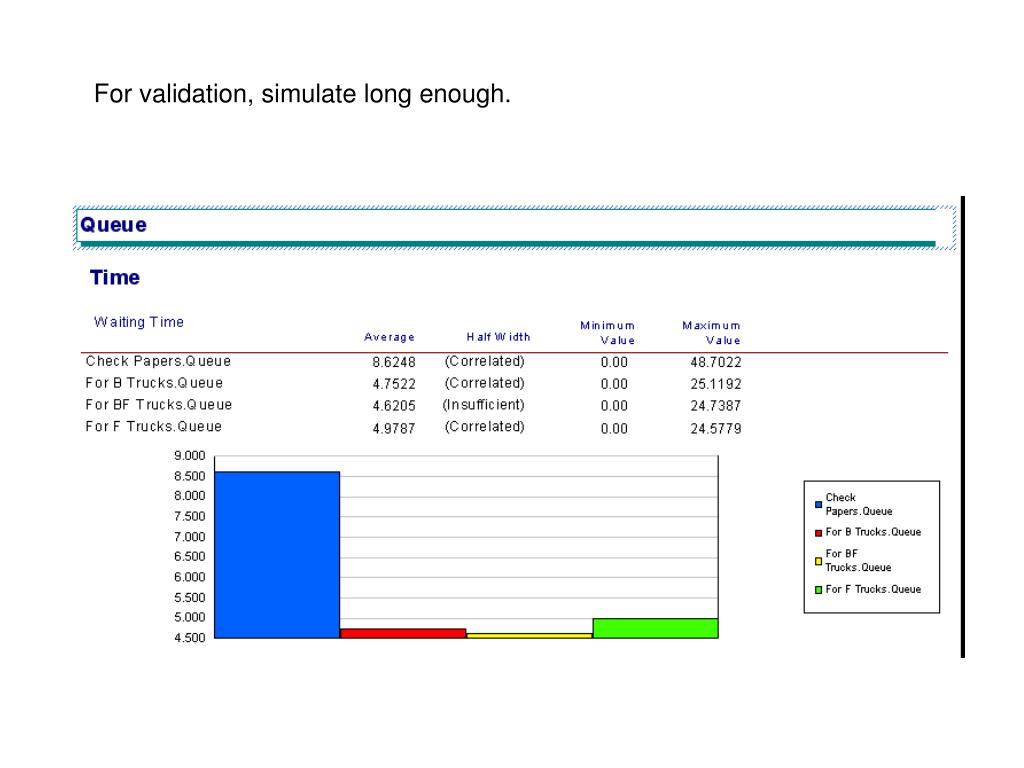Click For F Trucks.Queue legend text
This screenshot has width=1024, height=768.
point(873,589)
